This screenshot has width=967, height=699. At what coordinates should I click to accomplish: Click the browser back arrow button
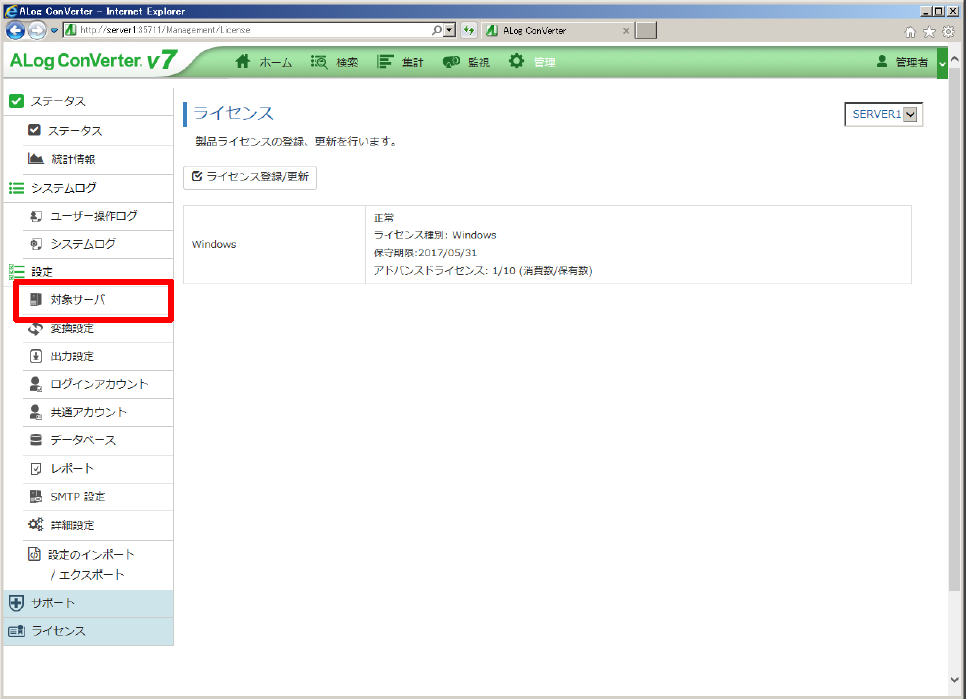(16, 30)
